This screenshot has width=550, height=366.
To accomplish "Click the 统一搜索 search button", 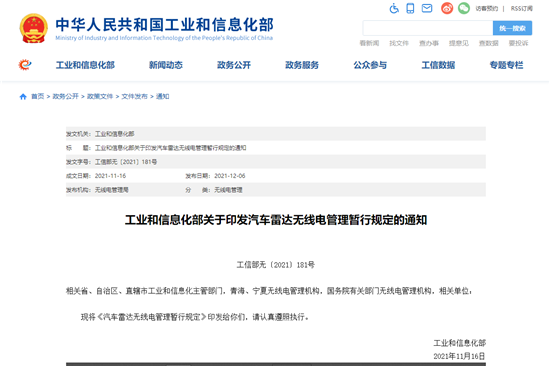I will click(x=512, y=28).
